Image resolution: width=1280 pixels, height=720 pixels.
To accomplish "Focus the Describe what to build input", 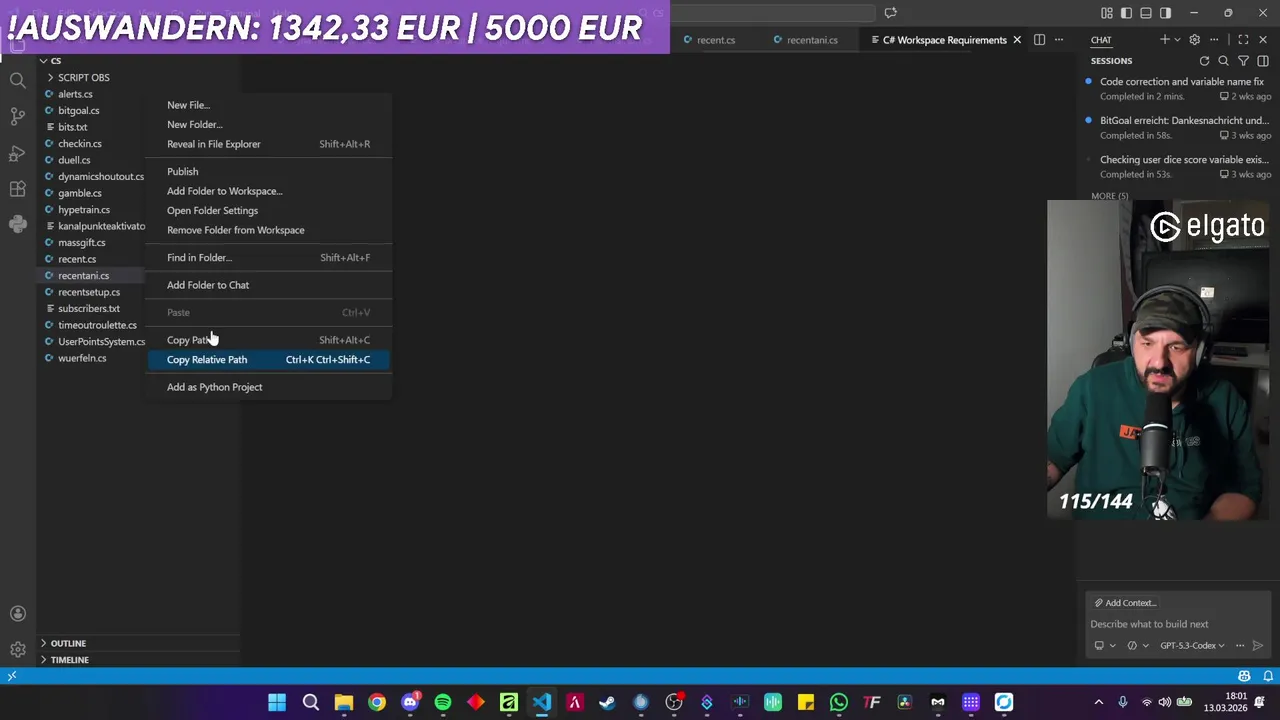I will 1178,624.
